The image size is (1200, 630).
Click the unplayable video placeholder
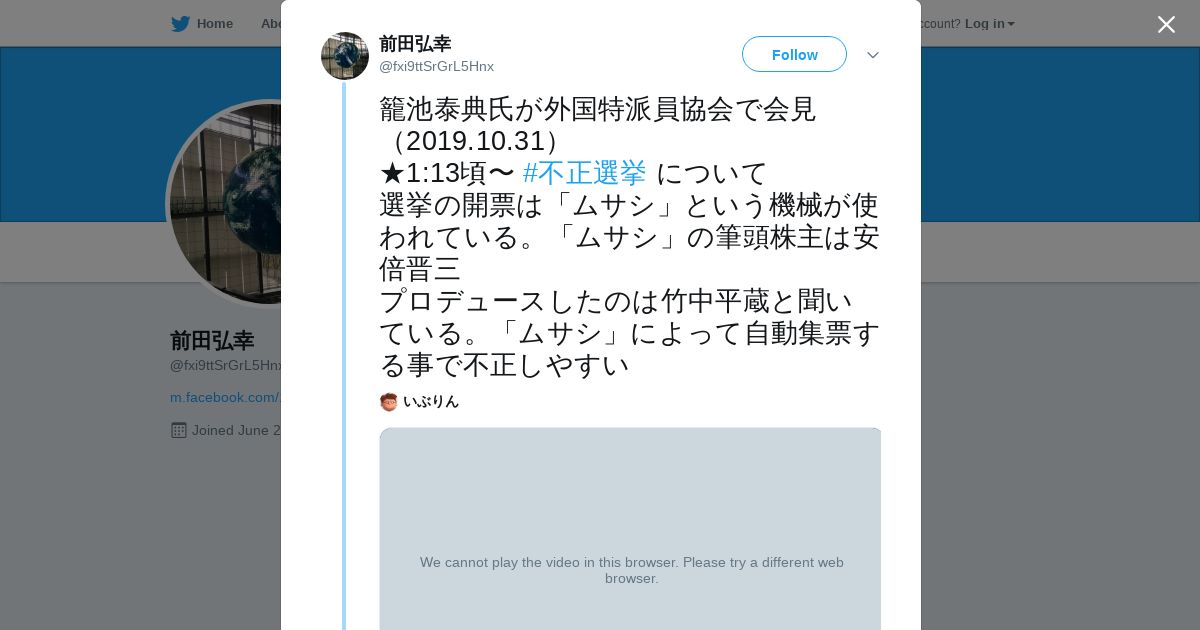tap(630, 529)
